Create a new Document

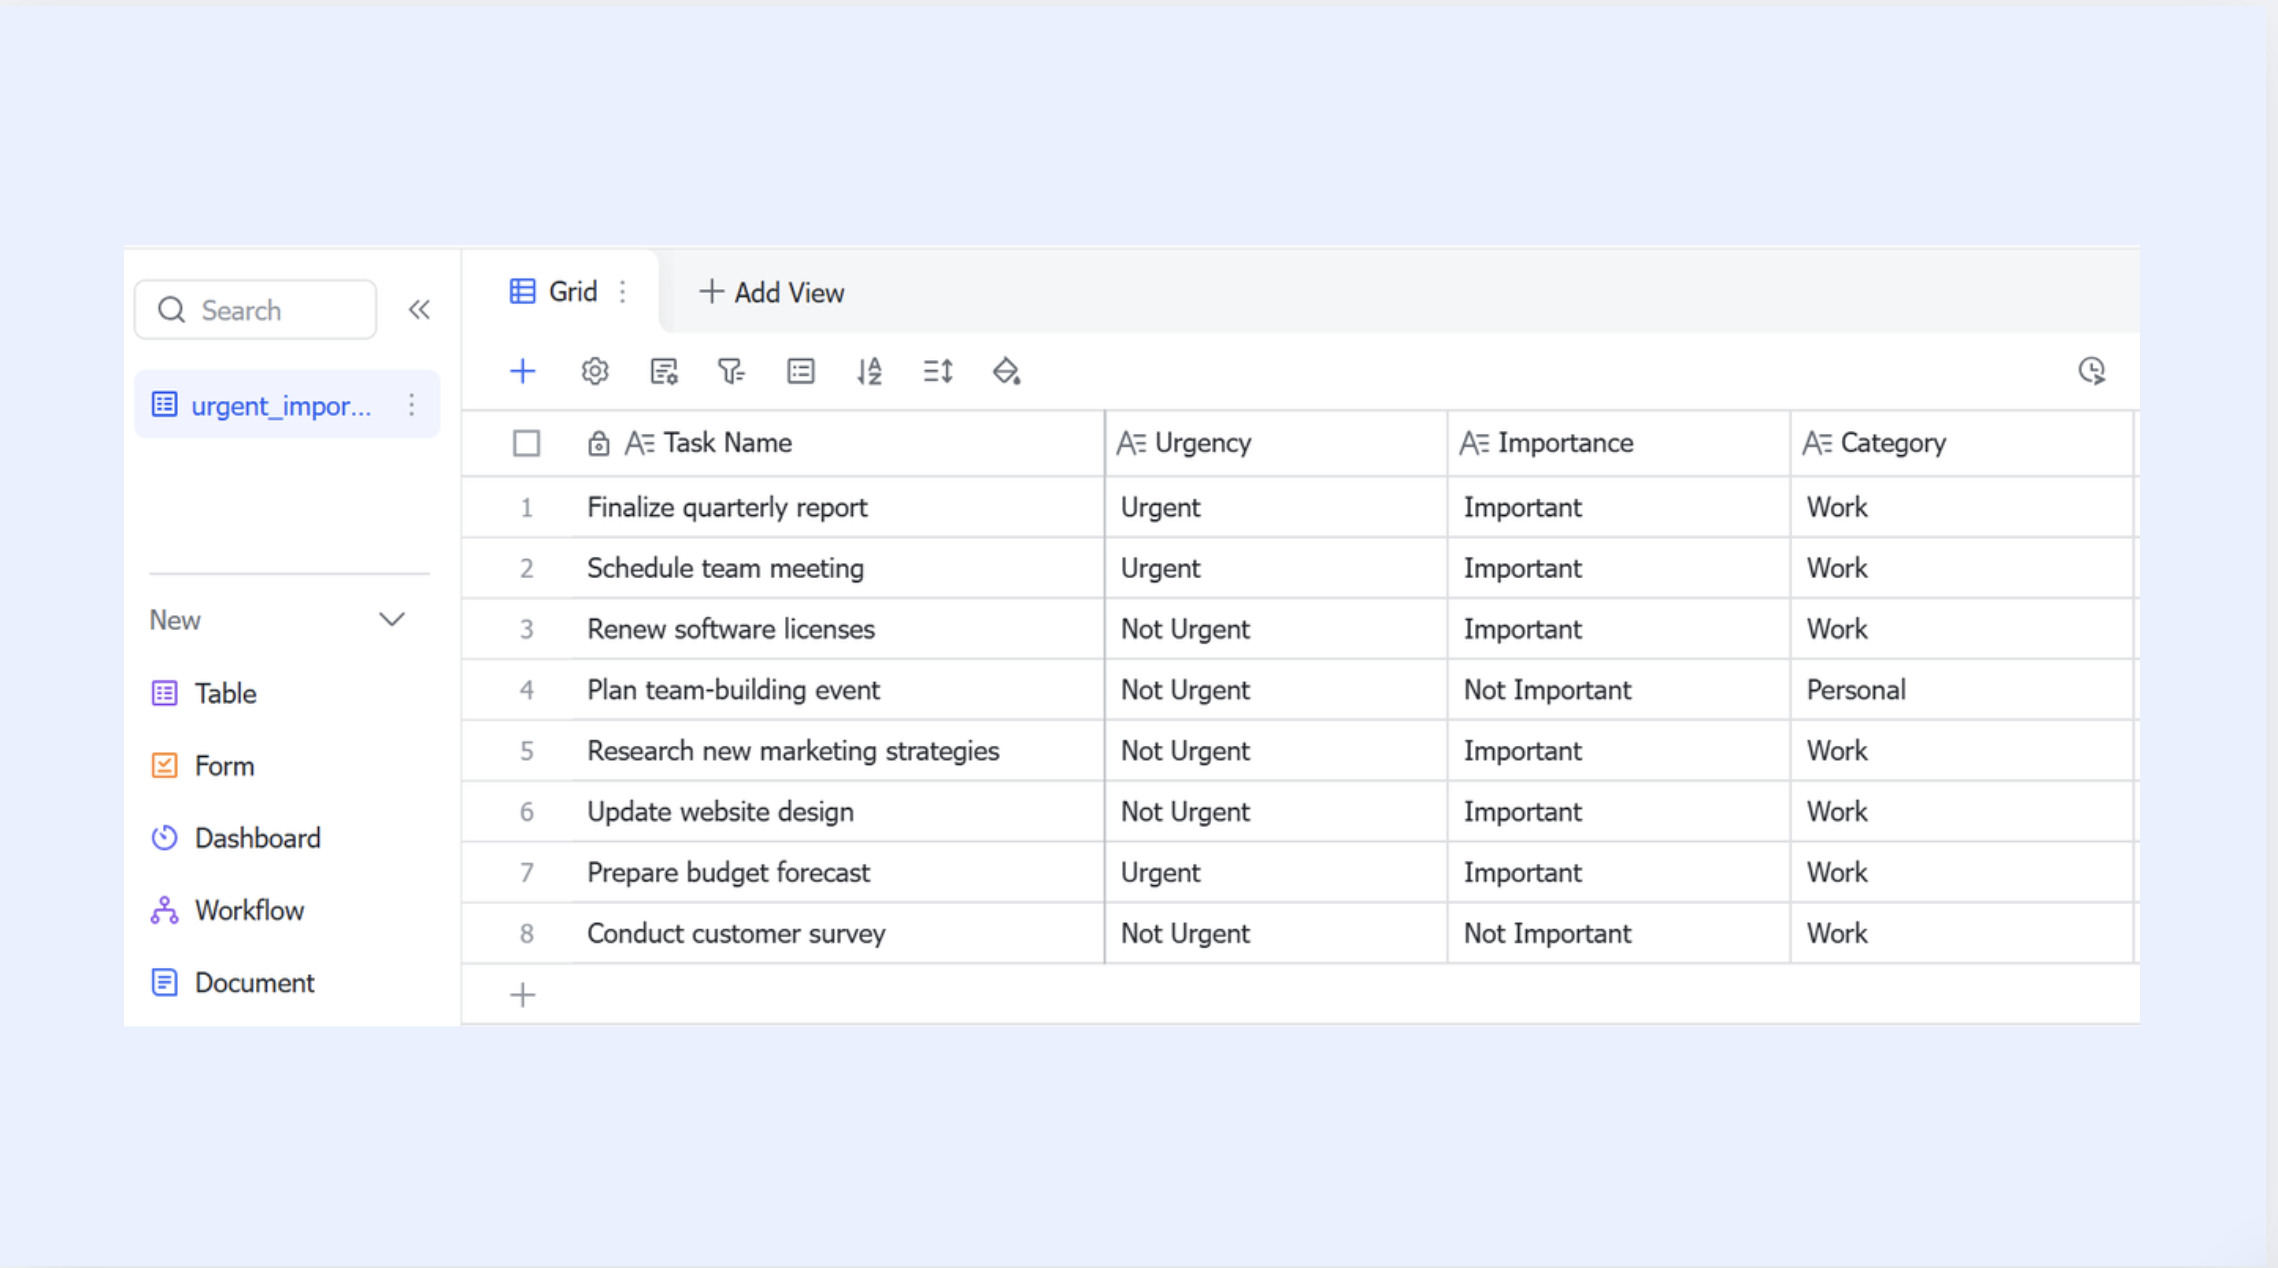click(x=233, y=982)
